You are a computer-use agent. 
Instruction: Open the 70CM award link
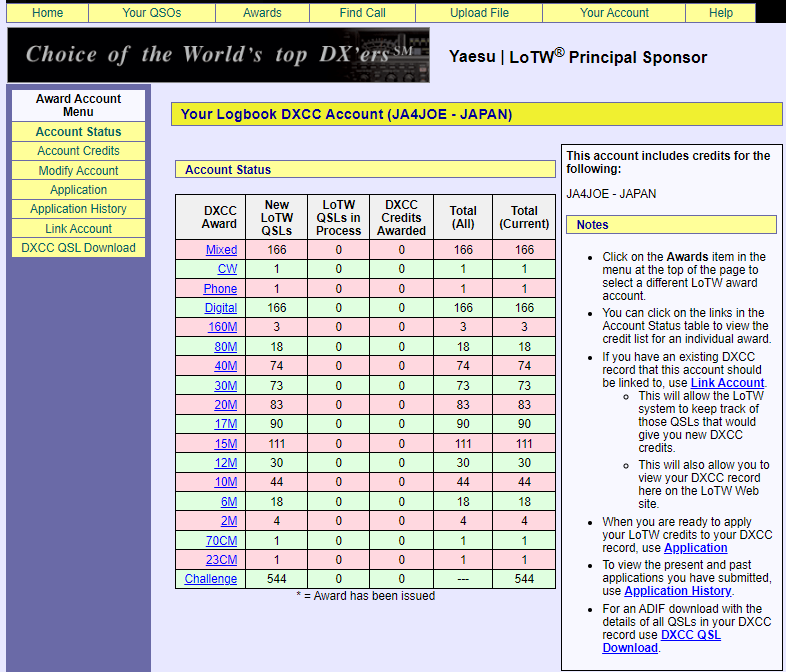221,541
